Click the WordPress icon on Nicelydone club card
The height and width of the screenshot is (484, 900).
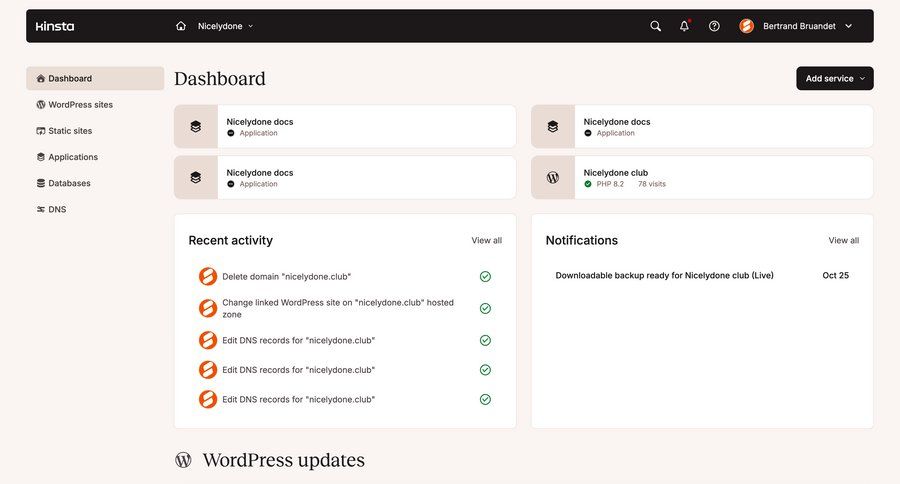point(553,177)
